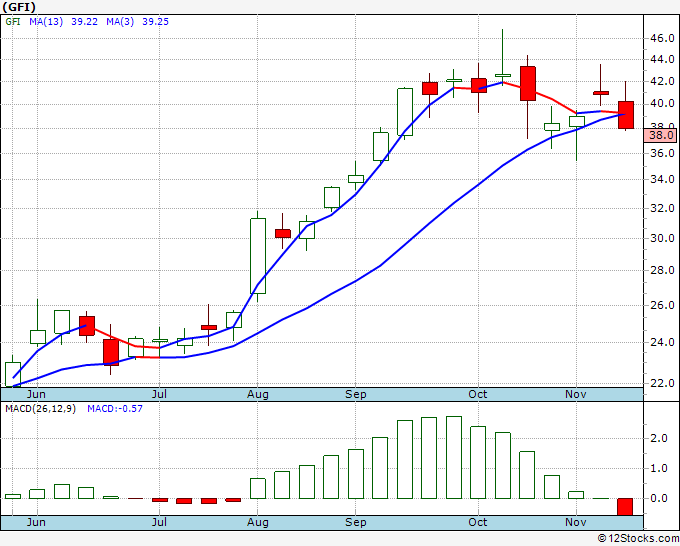The height and width of the screenshot is (546, 680).
Task: Click the tallest green MACD histogram bar
Action: tap(454, 457)
